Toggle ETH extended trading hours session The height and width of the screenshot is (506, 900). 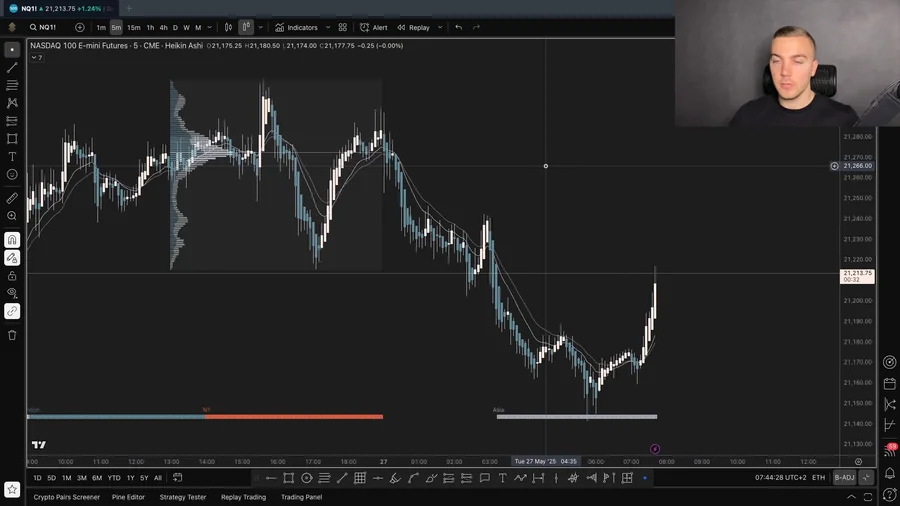(x=818, y=477)
